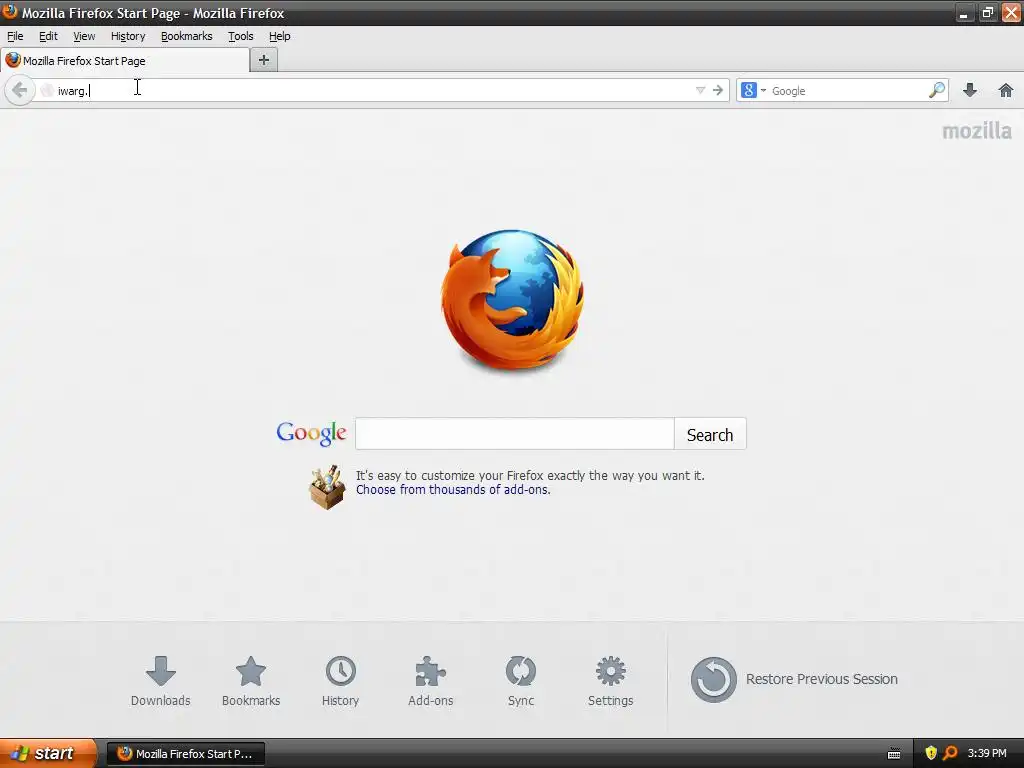The image size is (1024, 768).
Task: Click the site identity icon in address bar
Action: (47, 90)
